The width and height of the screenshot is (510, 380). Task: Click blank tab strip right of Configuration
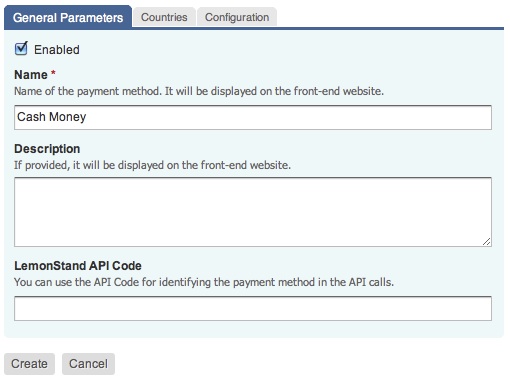[x=390, y=17]
